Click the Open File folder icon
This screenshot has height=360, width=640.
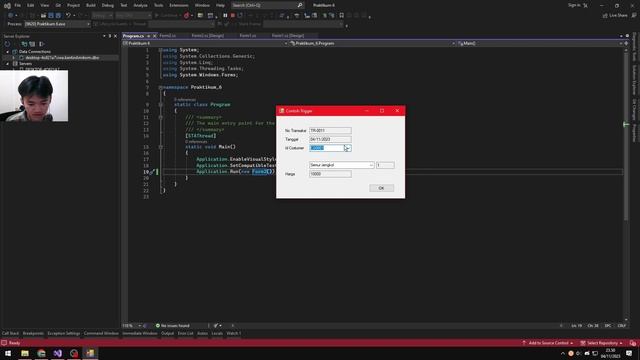(x=43, y=16)
